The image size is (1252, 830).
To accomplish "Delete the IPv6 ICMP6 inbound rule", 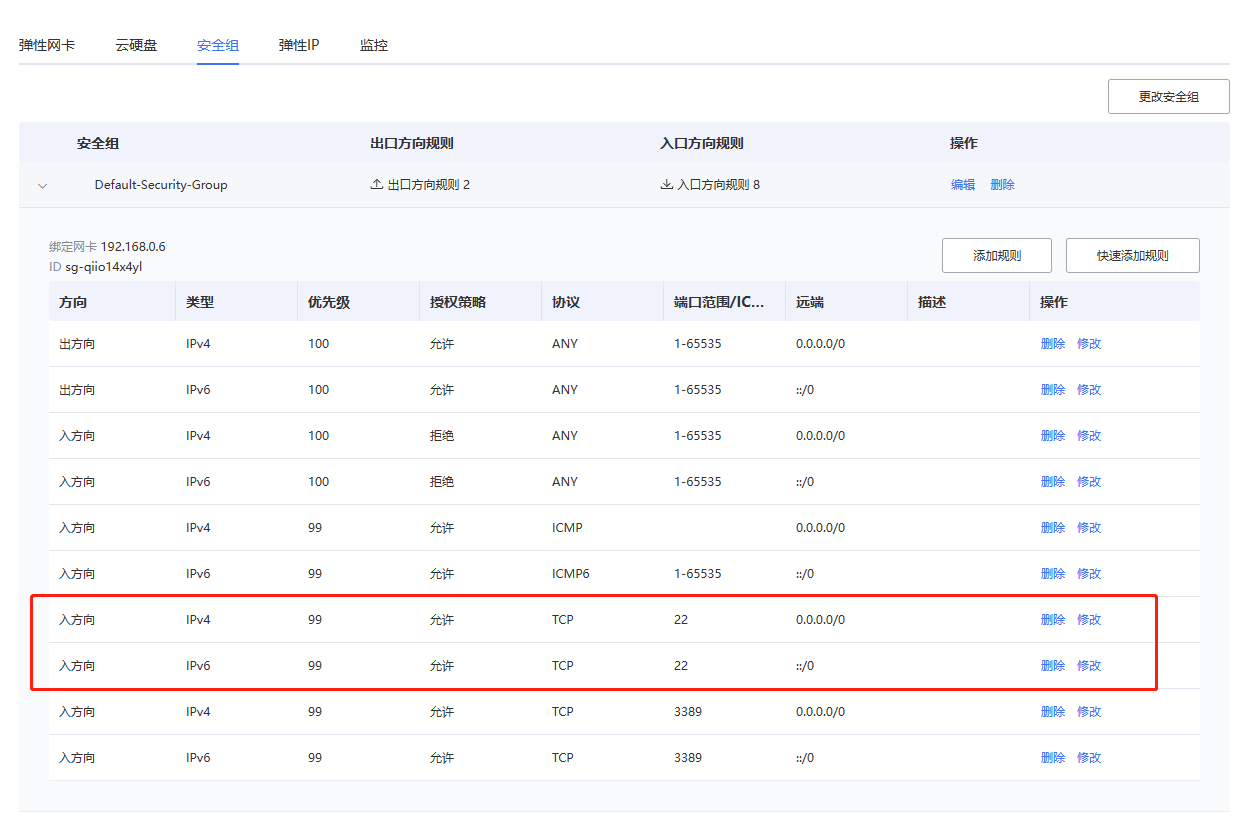I will pos(1053,574).
